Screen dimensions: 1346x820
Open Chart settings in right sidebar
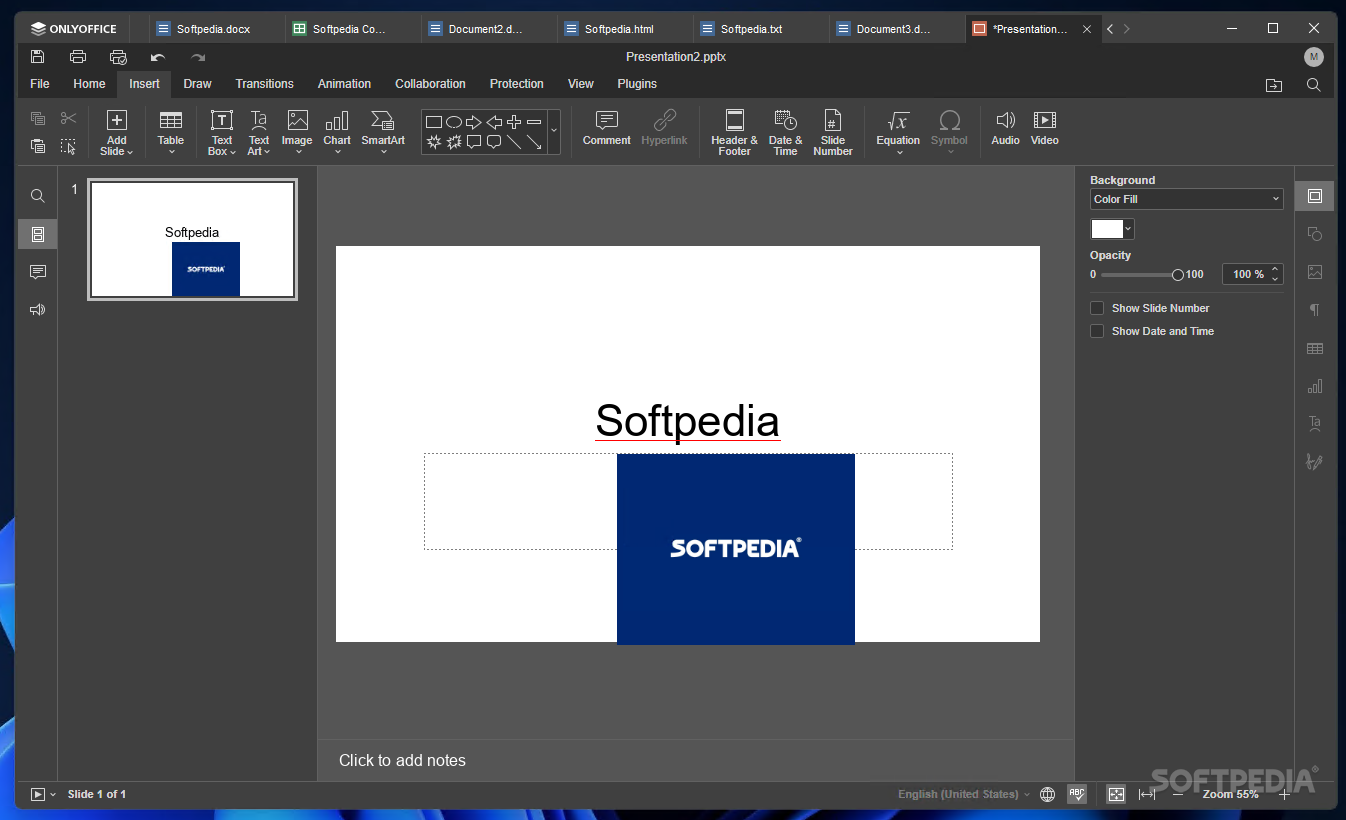tap(1315, 386)
